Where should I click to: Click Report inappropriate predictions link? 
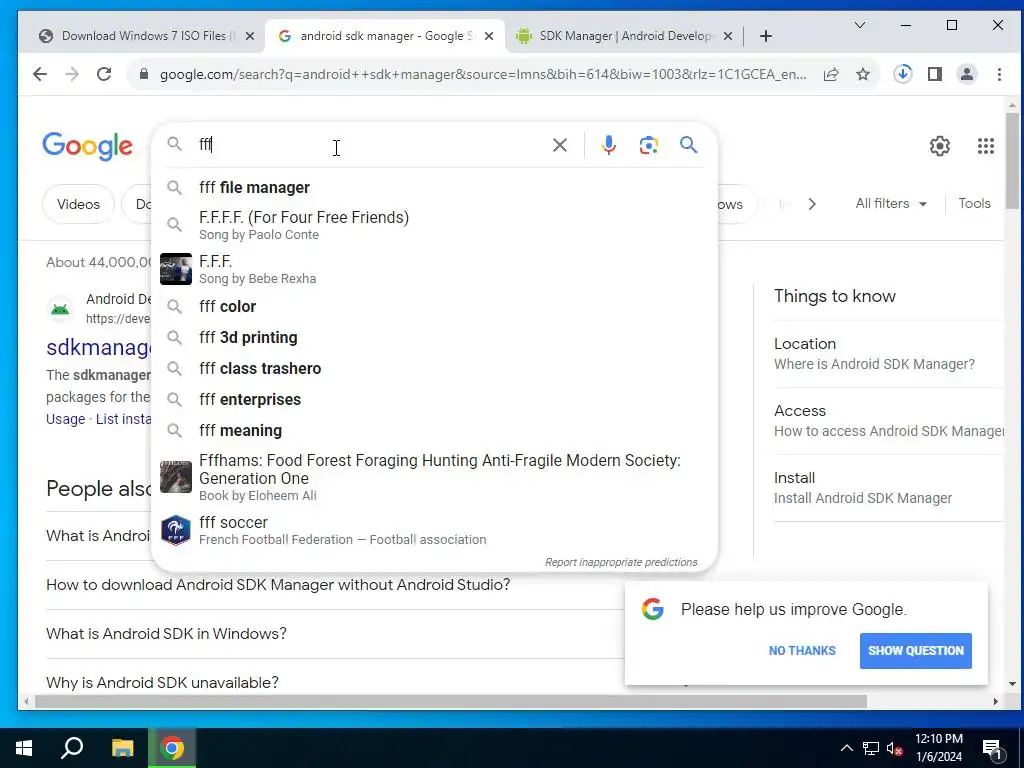coord(621,562)
